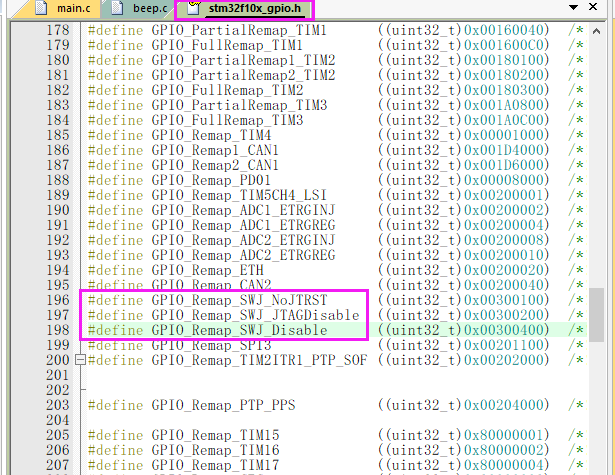
Task: Click the stm32f10x_gpio.h tab file icon
Action: click(193, 8)
